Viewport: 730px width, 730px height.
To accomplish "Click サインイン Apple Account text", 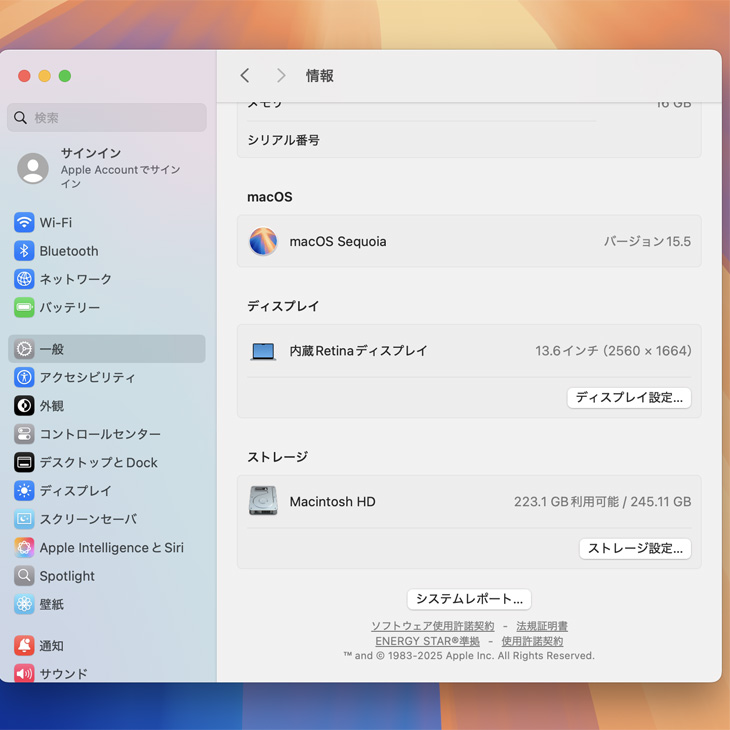I will (121, 168).
